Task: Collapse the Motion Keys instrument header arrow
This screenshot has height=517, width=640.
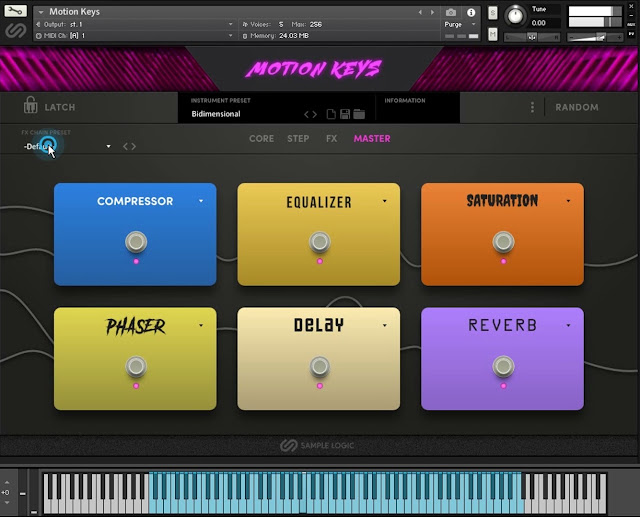Action: point(41,12)
